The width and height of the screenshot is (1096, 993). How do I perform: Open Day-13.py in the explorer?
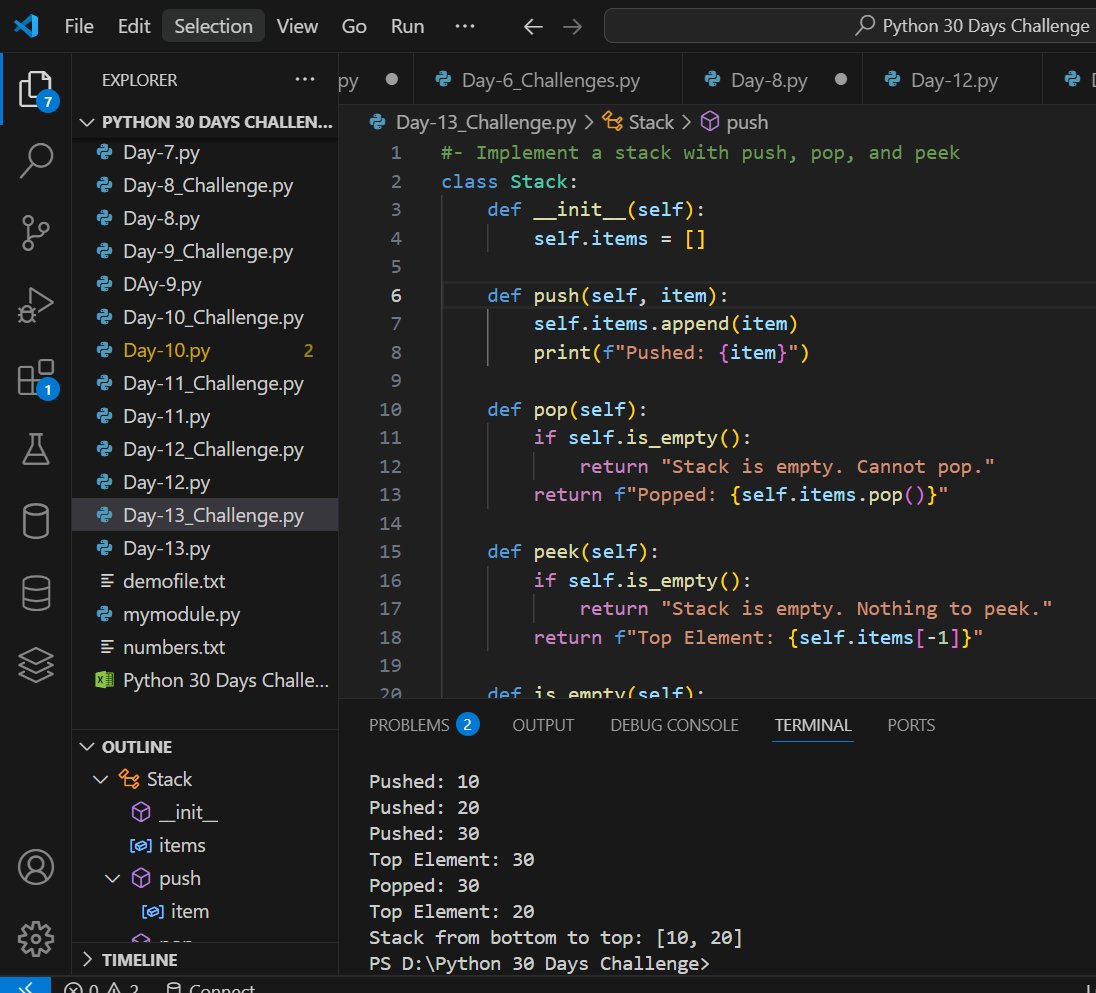click(x=206, y=548)
